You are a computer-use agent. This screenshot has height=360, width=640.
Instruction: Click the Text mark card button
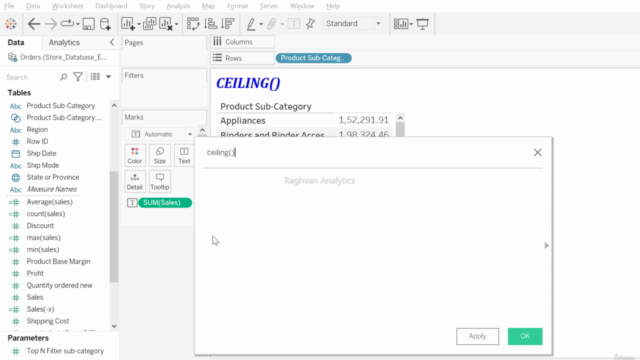tap(184, 156)
